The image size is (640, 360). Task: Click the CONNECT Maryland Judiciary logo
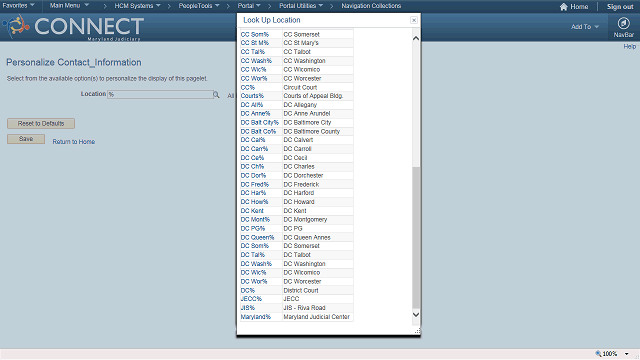73,27
